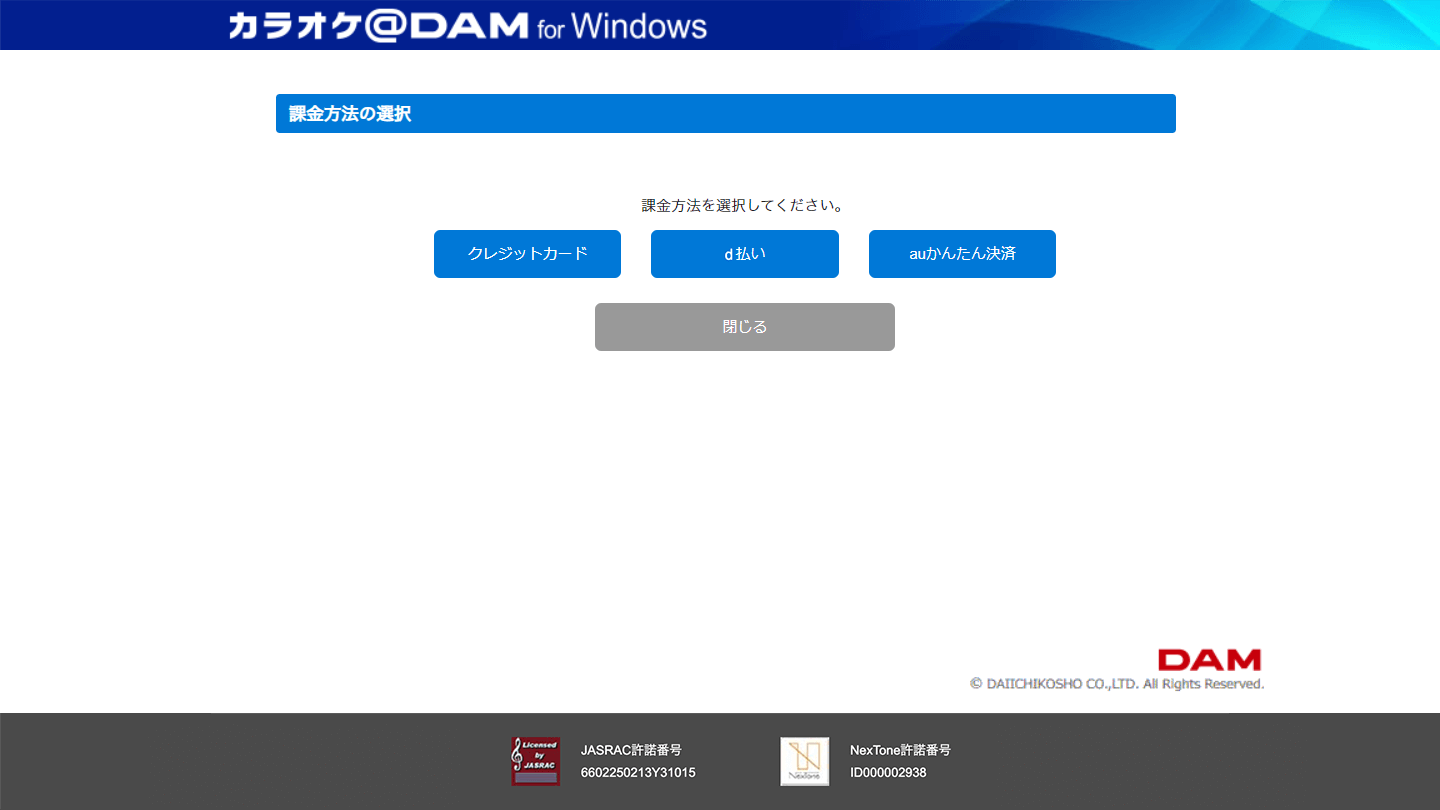This screenshot has width=1440, height=810.
Task: Choose クレジットカード payment method
Action: tap(527, 254)
